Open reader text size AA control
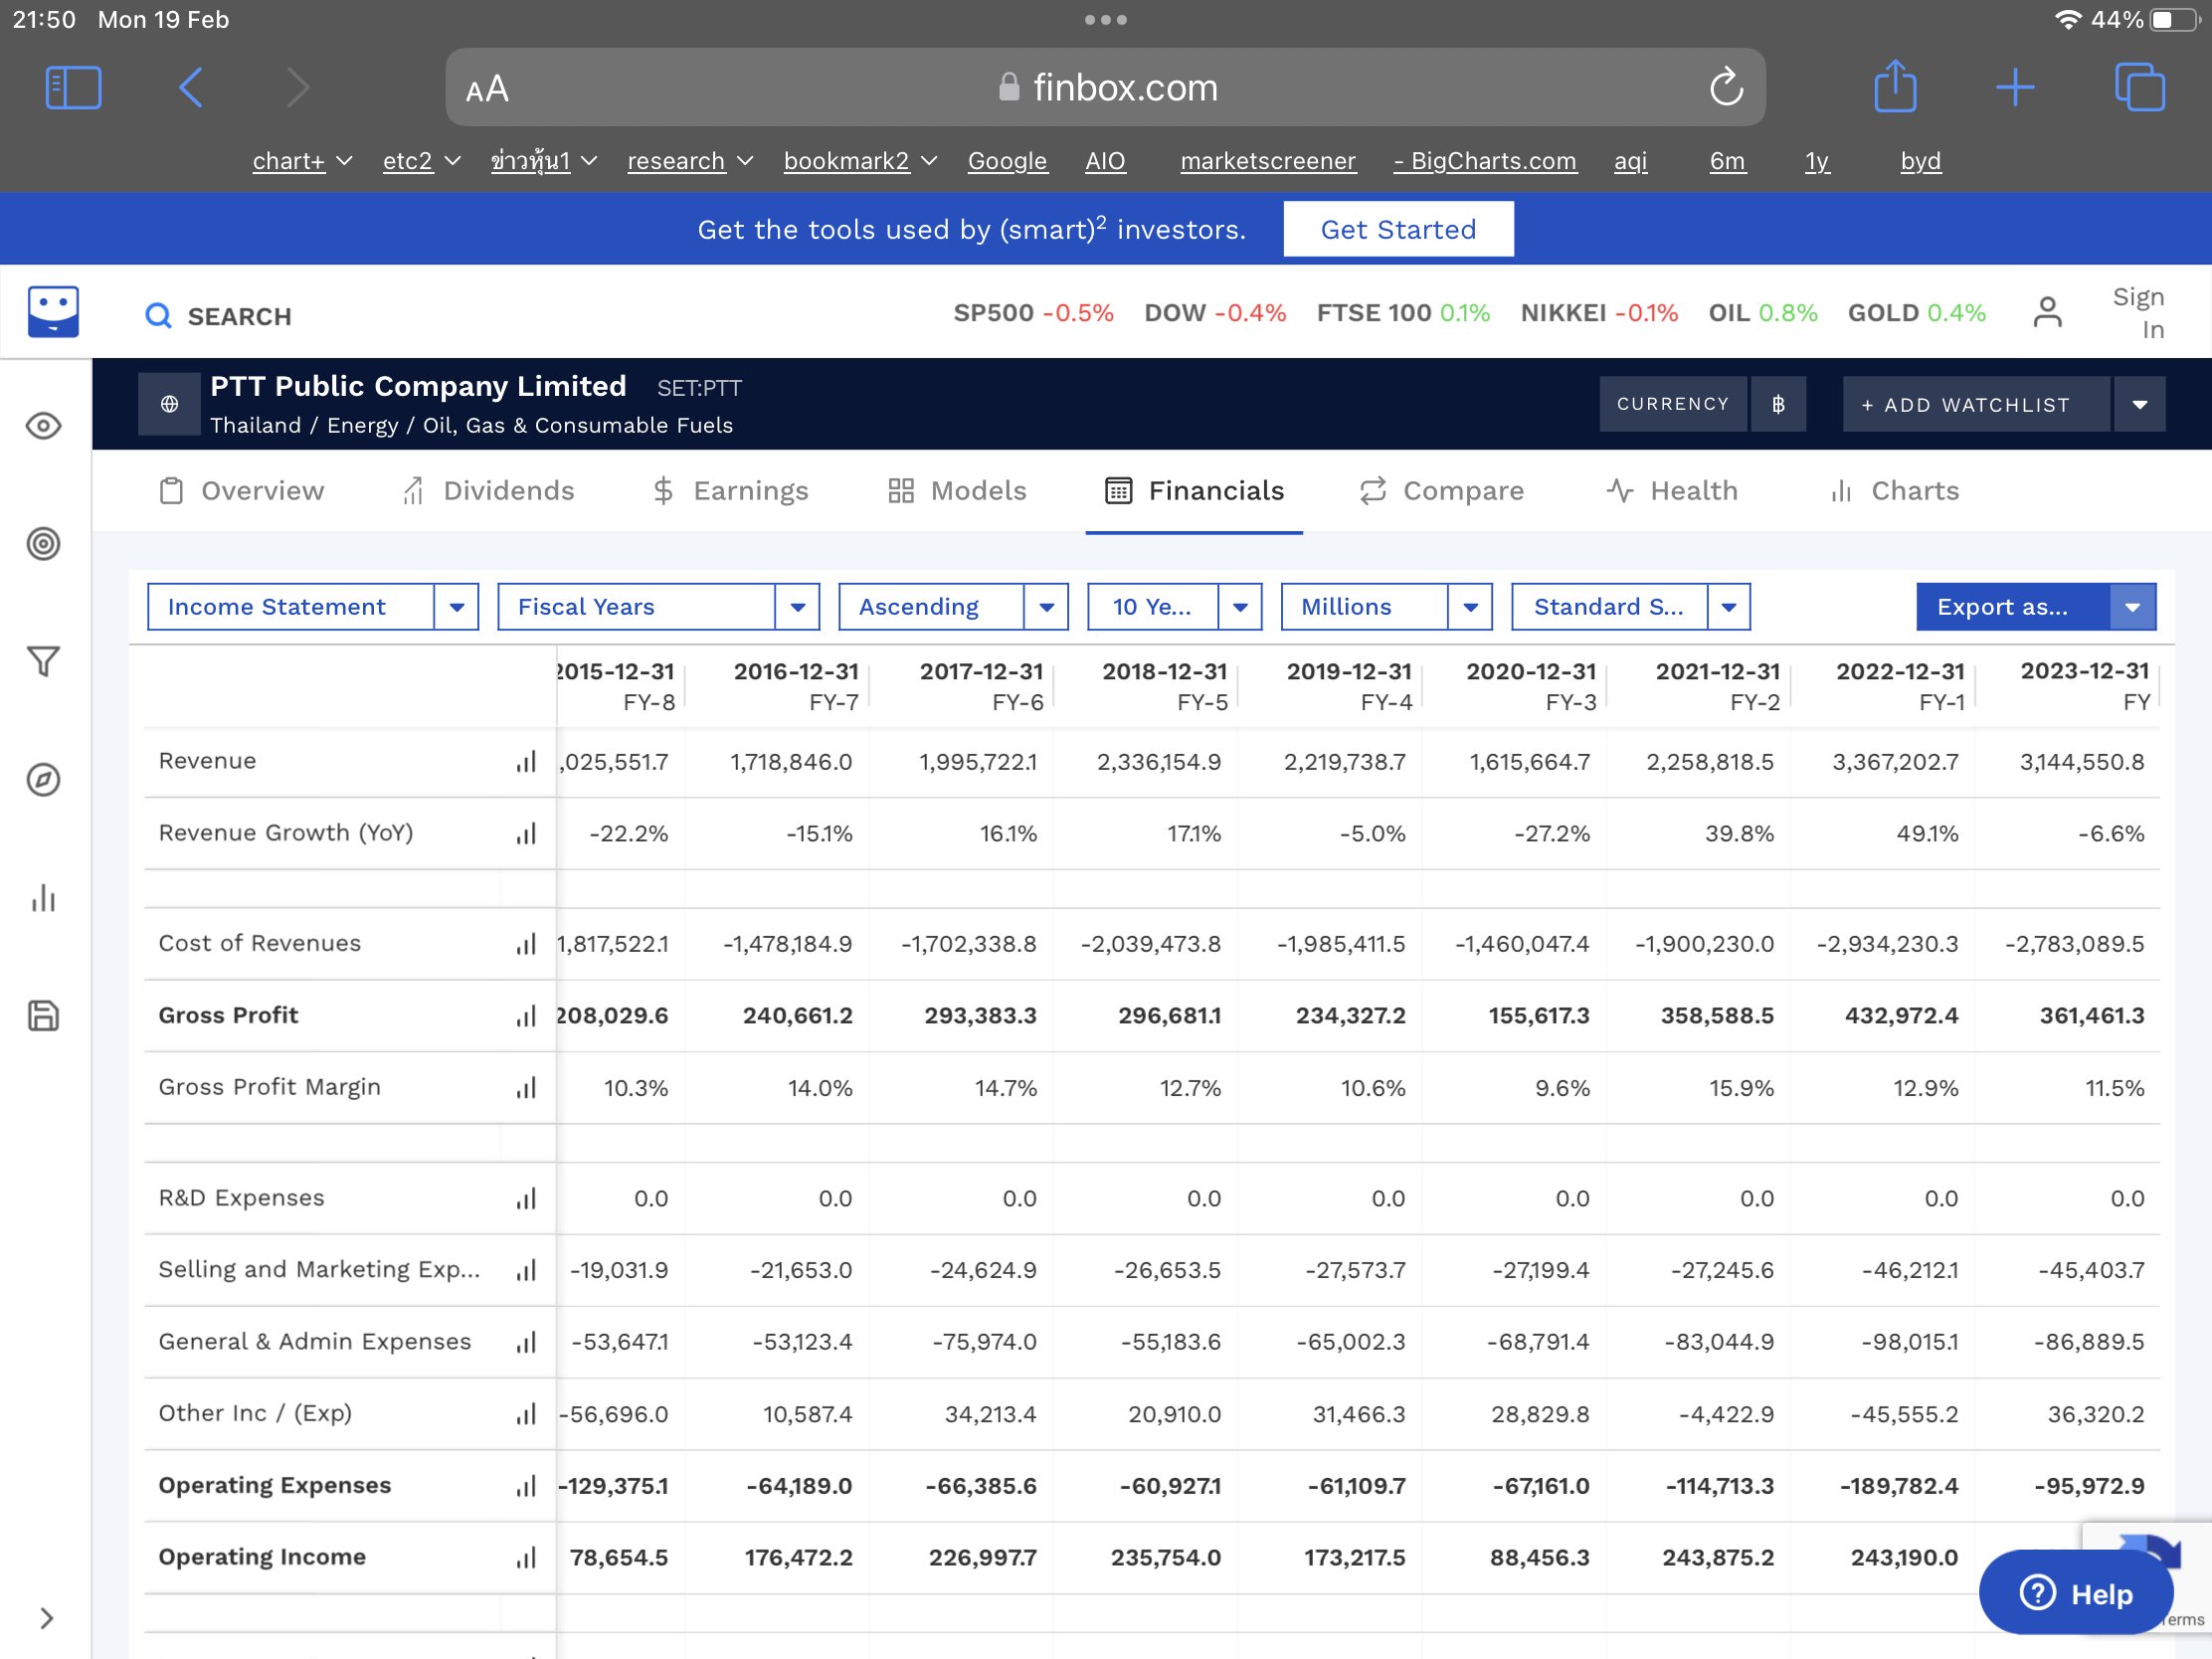This screenshot has height=1659, width=2212. click(x=487, y=89)
